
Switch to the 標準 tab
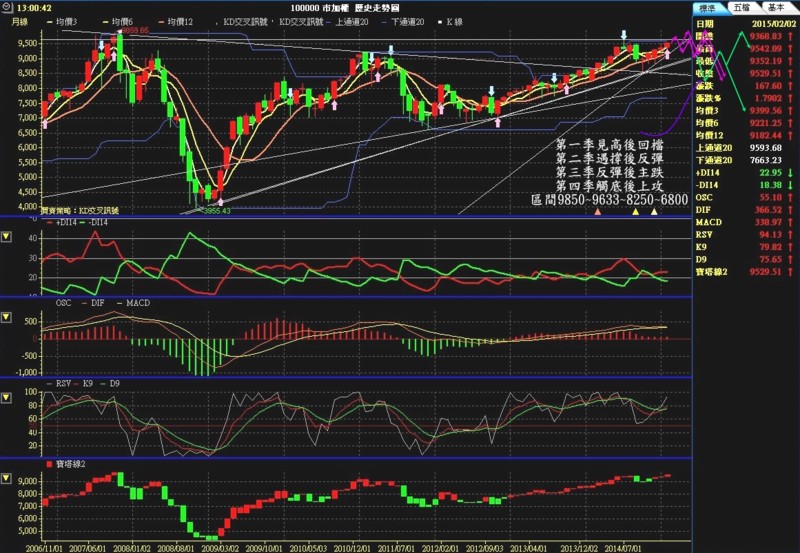coord(713,6)
